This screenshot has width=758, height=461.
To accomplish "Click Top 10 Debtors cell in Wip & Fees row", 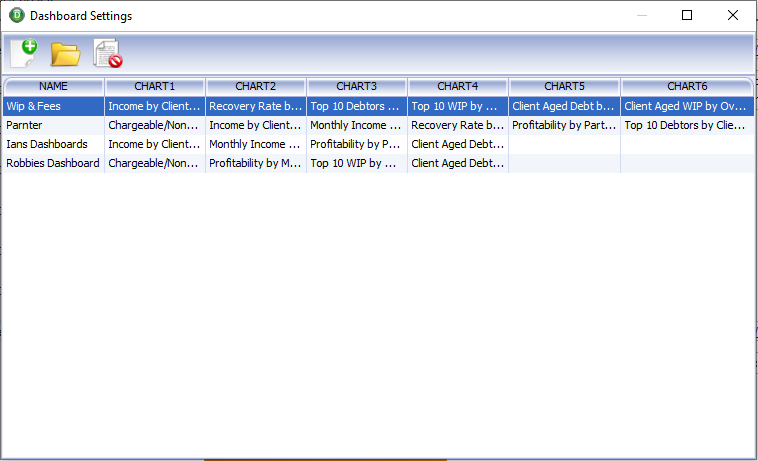I will pos(357,106).
